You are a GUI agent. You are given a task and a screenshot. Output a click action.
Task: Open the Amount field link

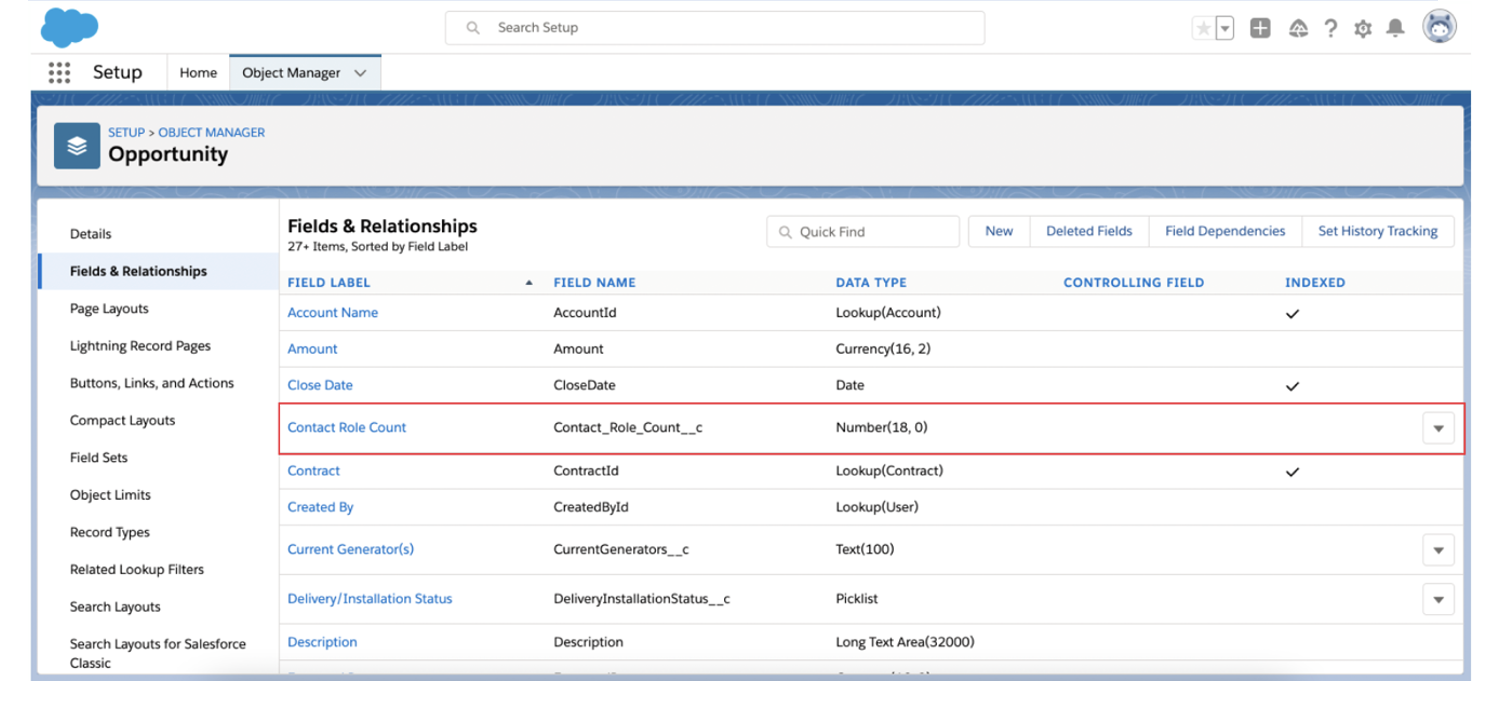[313, 349]
